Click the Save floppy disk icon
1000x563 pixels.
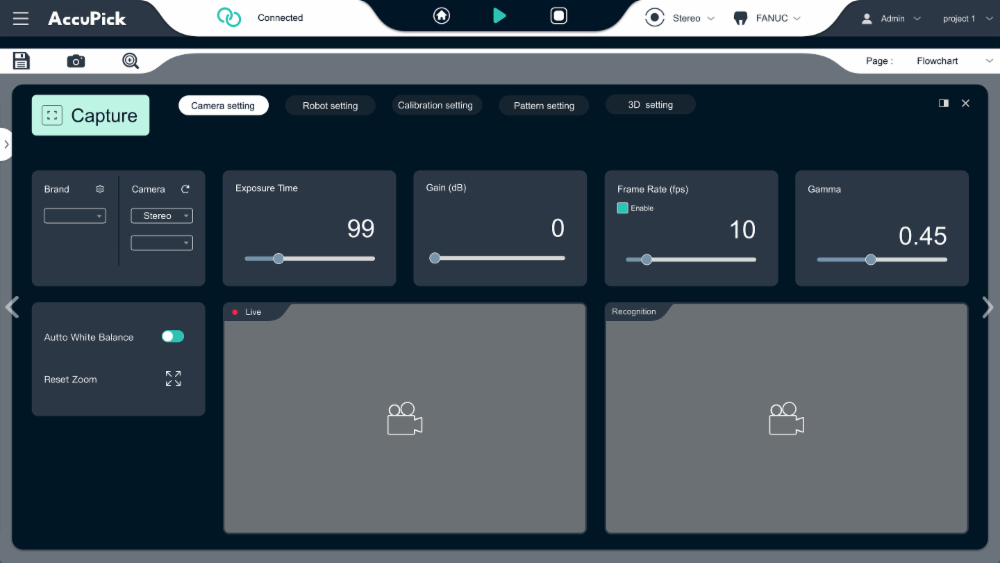(x=21, y=61)
